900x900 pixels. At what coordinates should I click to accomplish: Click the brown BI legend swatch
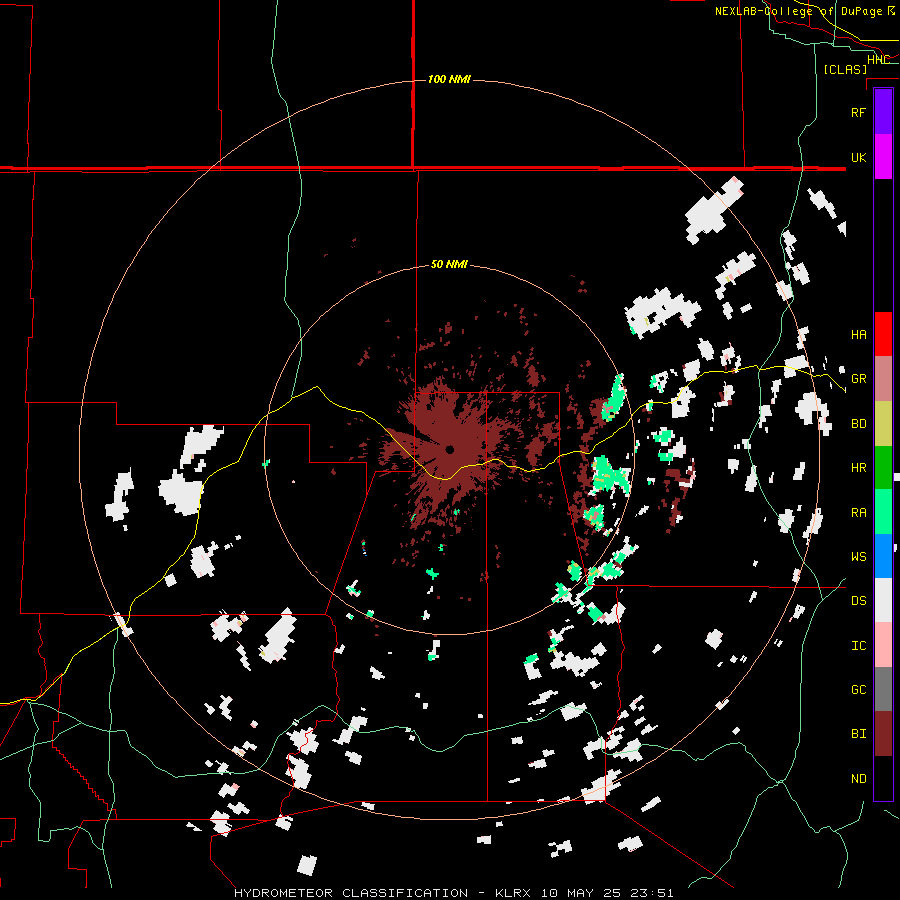[883, 734]
